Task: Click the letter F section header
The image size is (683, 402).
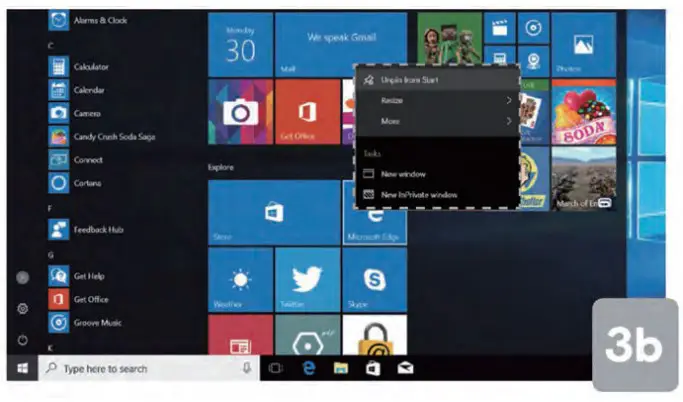Action: [50, 208]
